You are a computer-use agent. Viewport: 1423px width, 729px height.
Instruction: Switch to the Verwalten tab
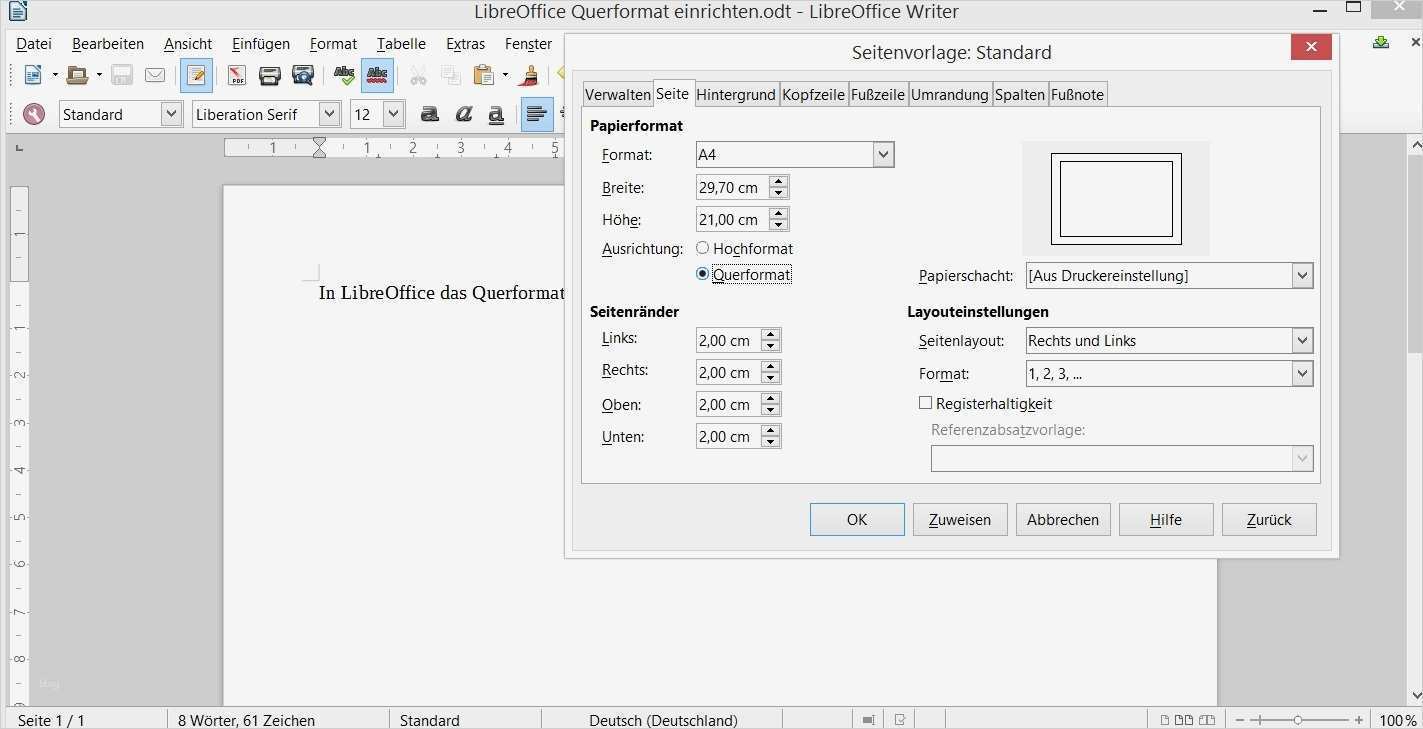pos(618,94)
